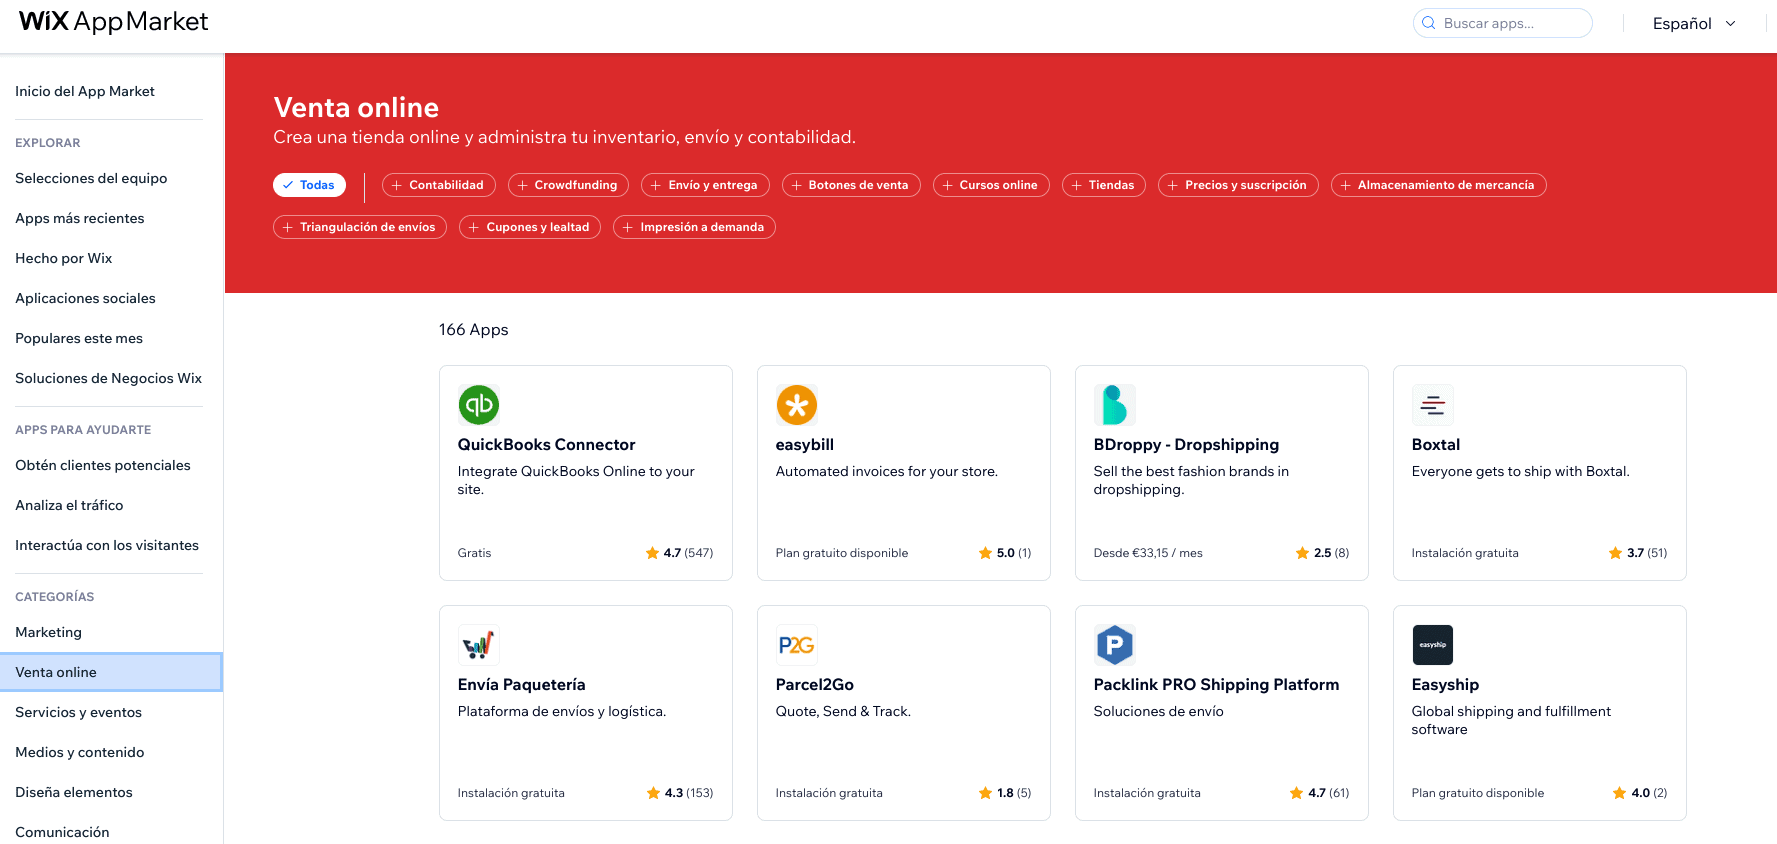1777x844 pixels.
Task: Select the Venta online category
Action: [x=111, y=672]
